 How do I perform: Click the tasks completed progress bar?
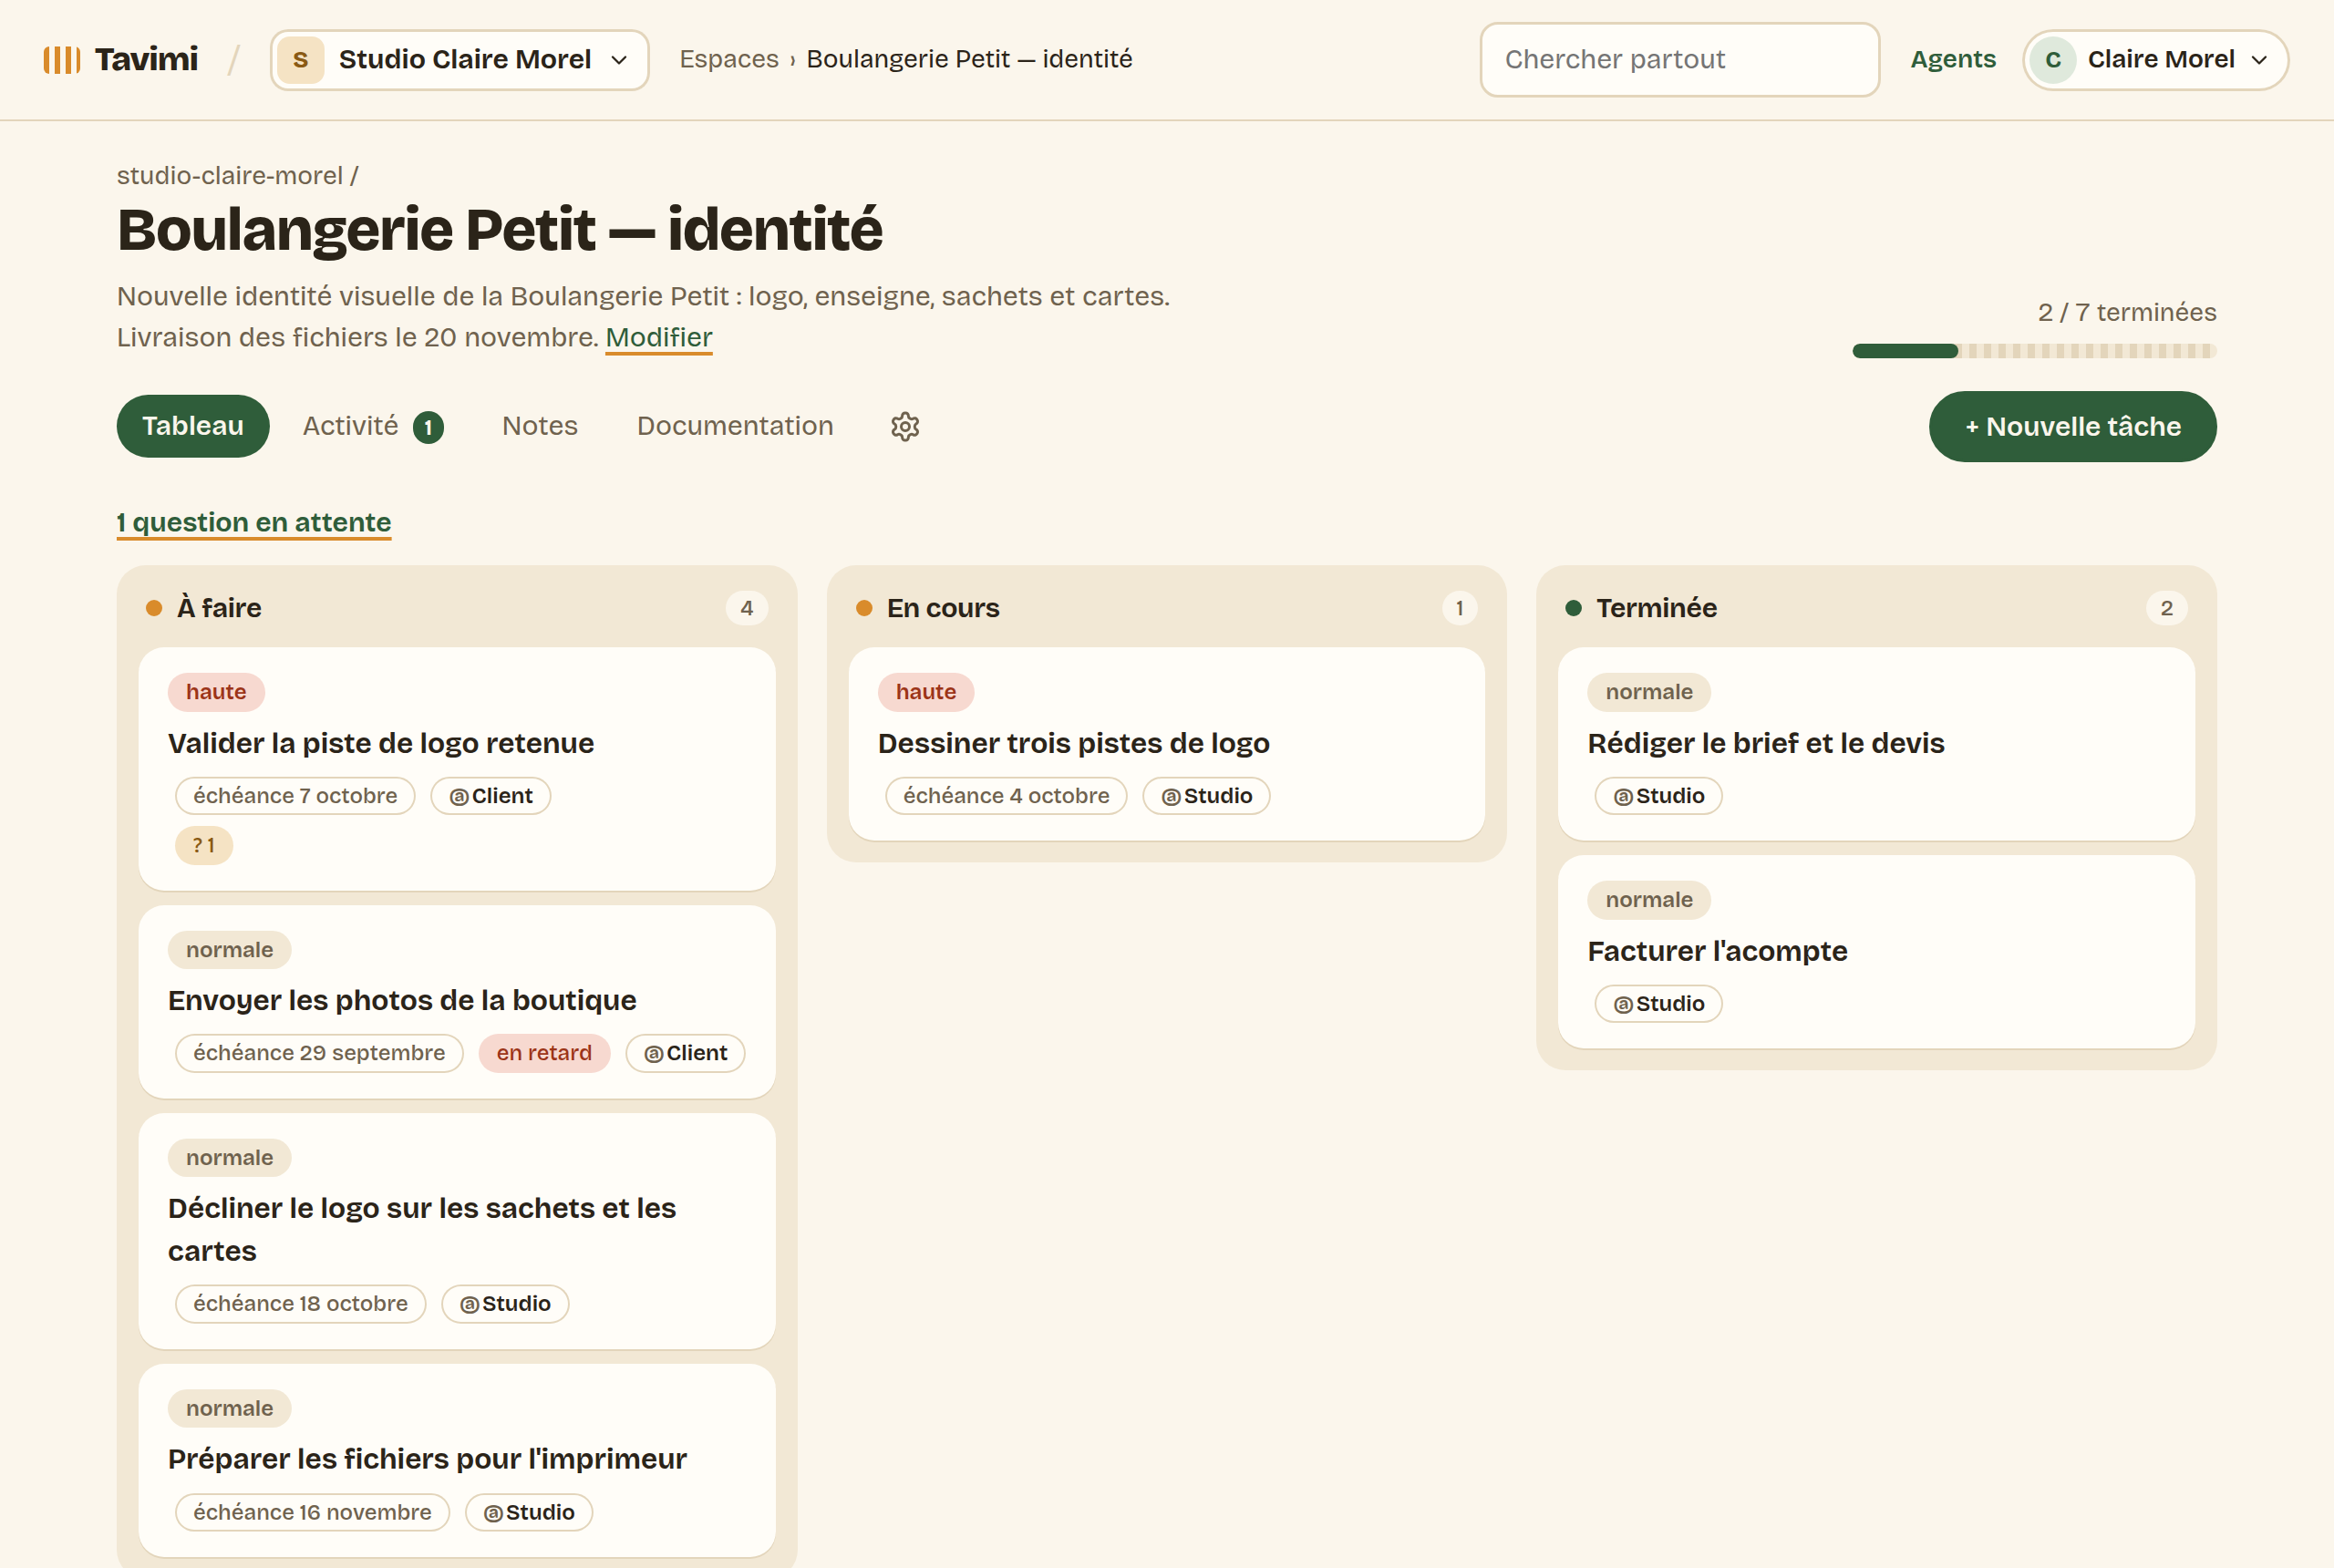coord(2034,351)
